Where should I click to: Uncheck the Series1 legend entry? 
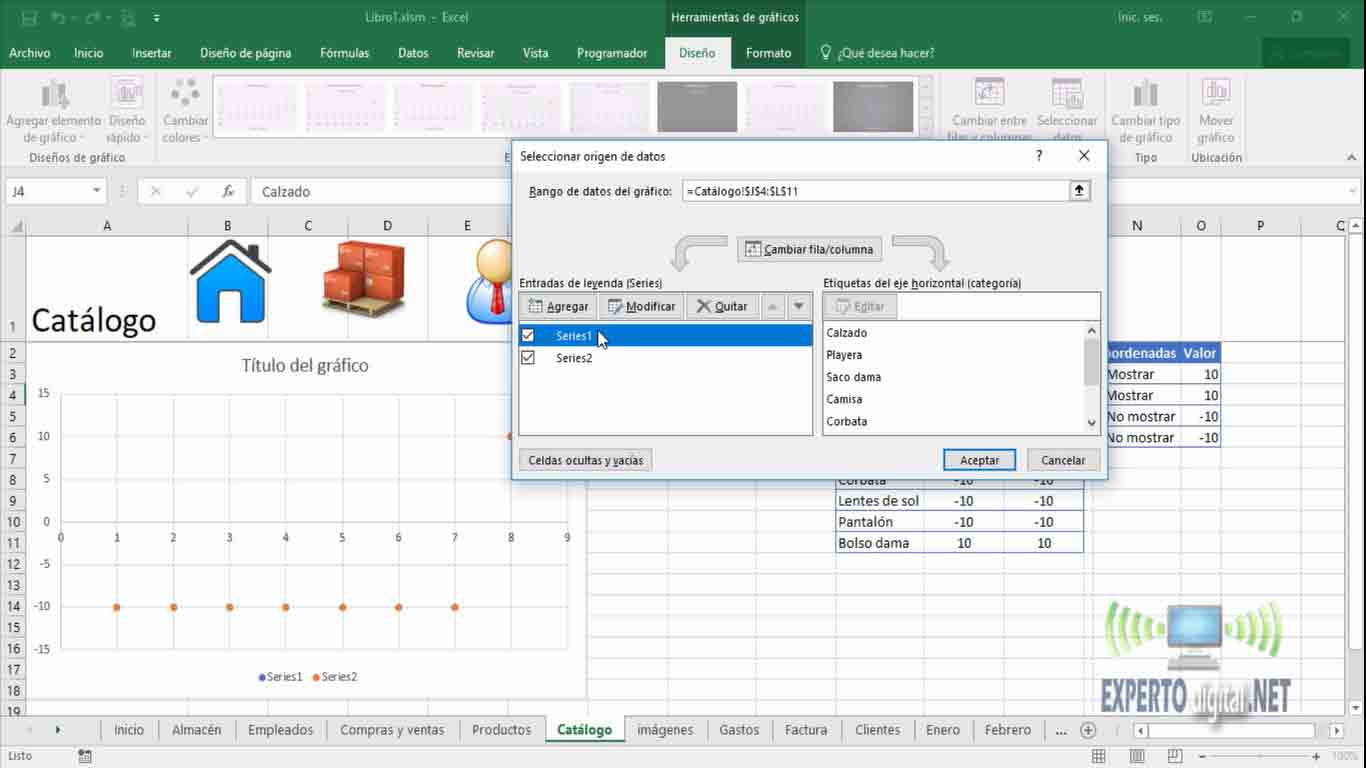528,335
